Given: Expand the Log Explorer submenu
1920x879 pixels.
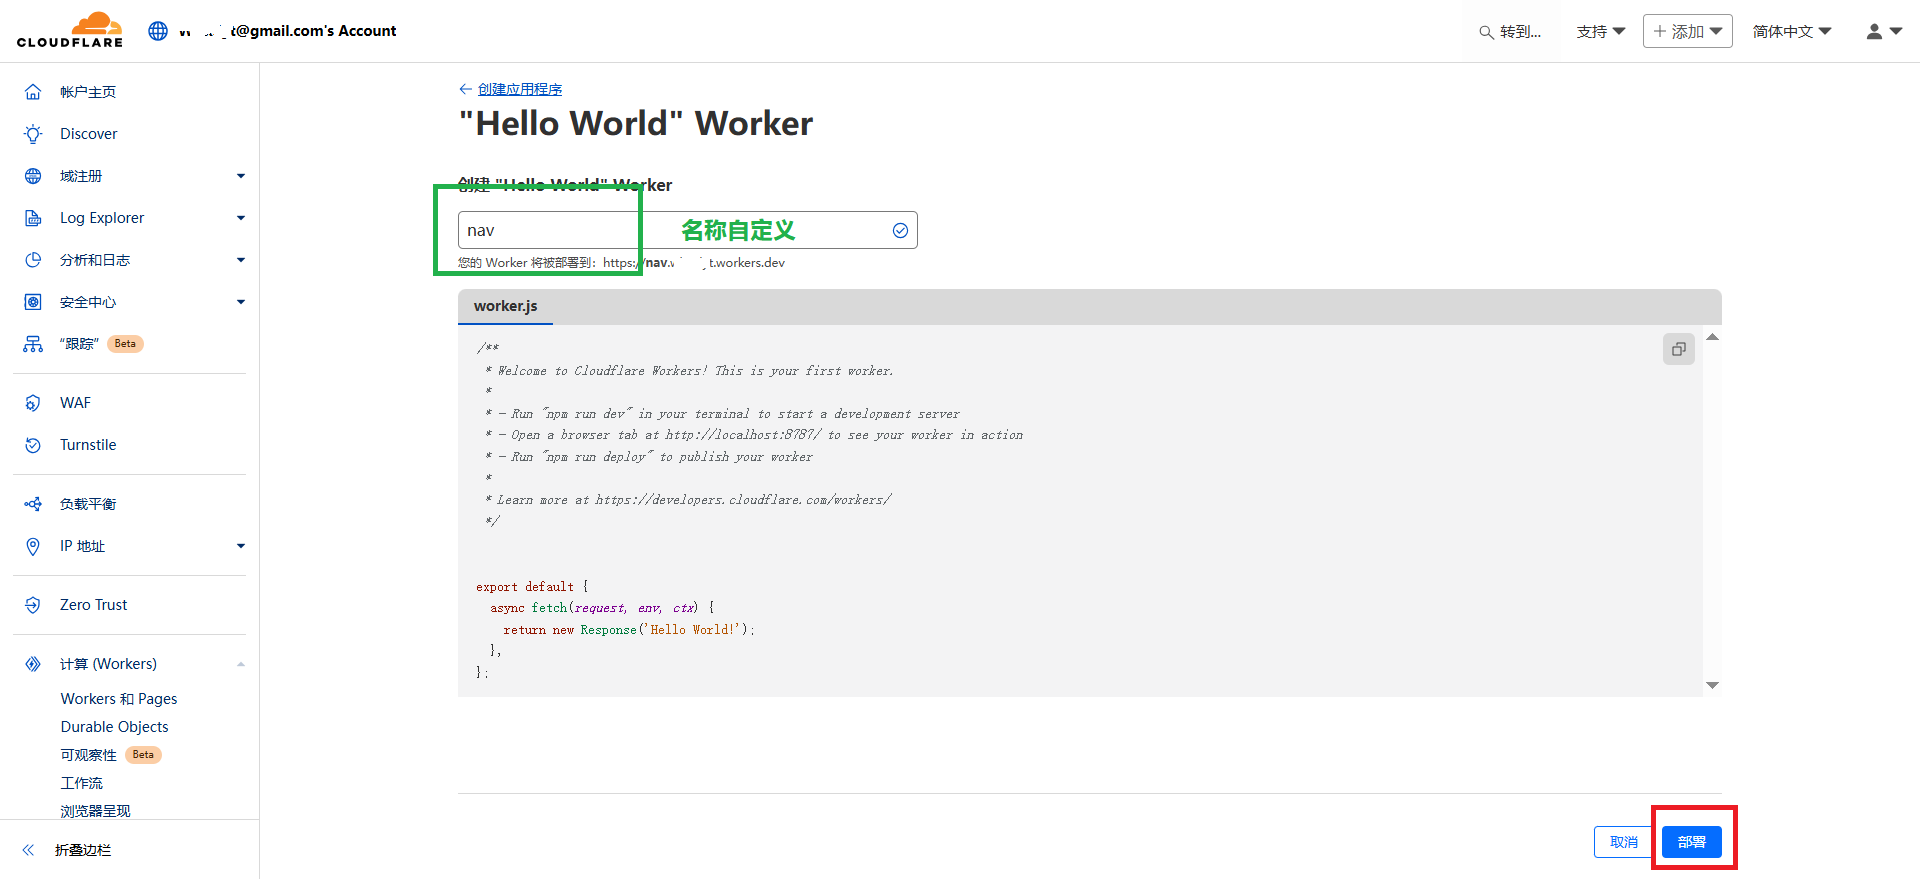Looking at the screenshot, I should [240, 218].
